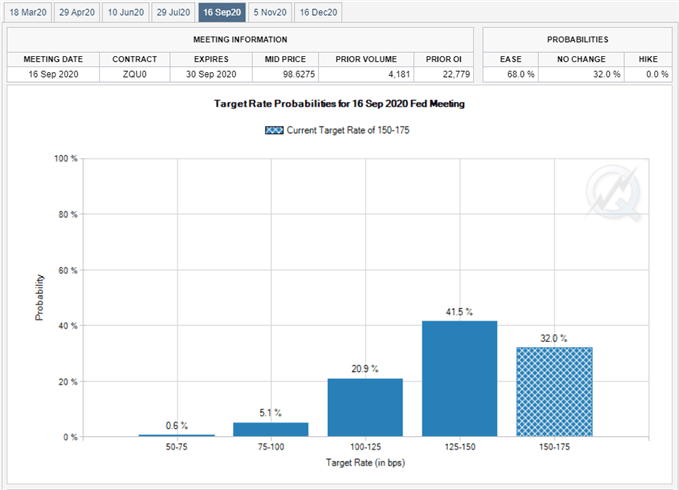Click the legend hatched swatch icon
This screenshot has height=490, width=679.
(274, 130)
